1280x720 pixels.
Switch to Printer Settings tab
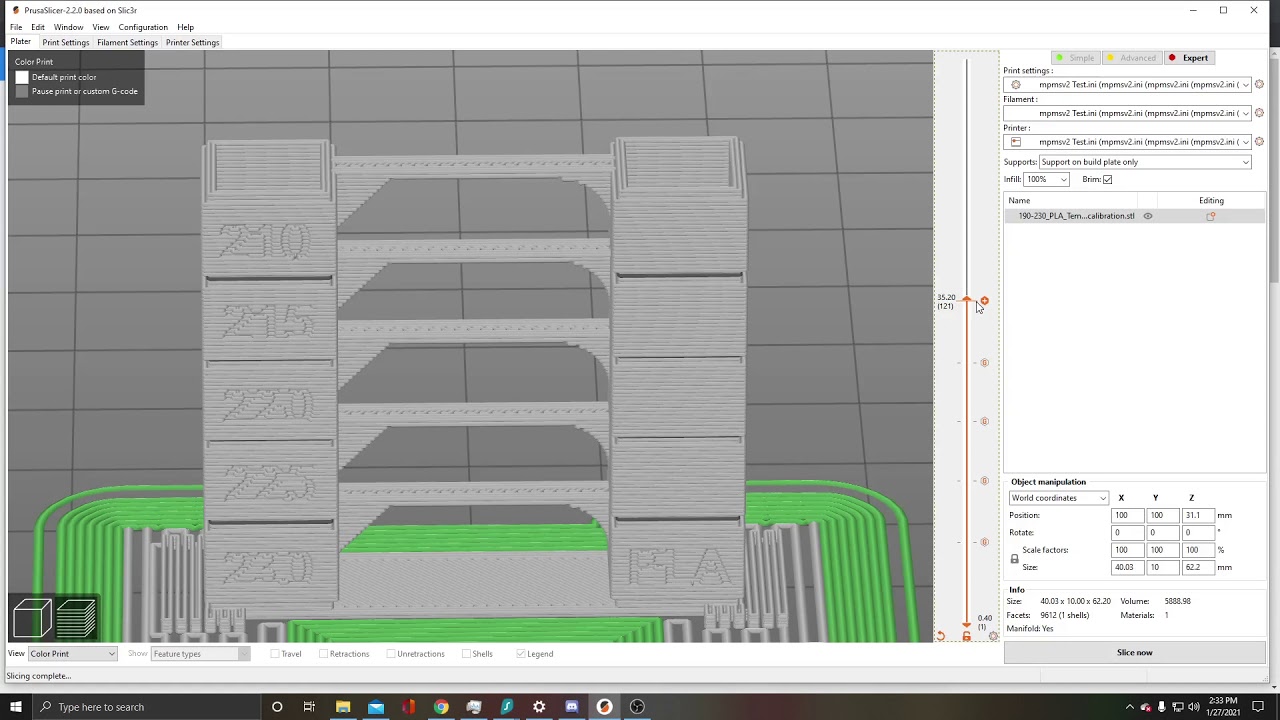(192, 42)
